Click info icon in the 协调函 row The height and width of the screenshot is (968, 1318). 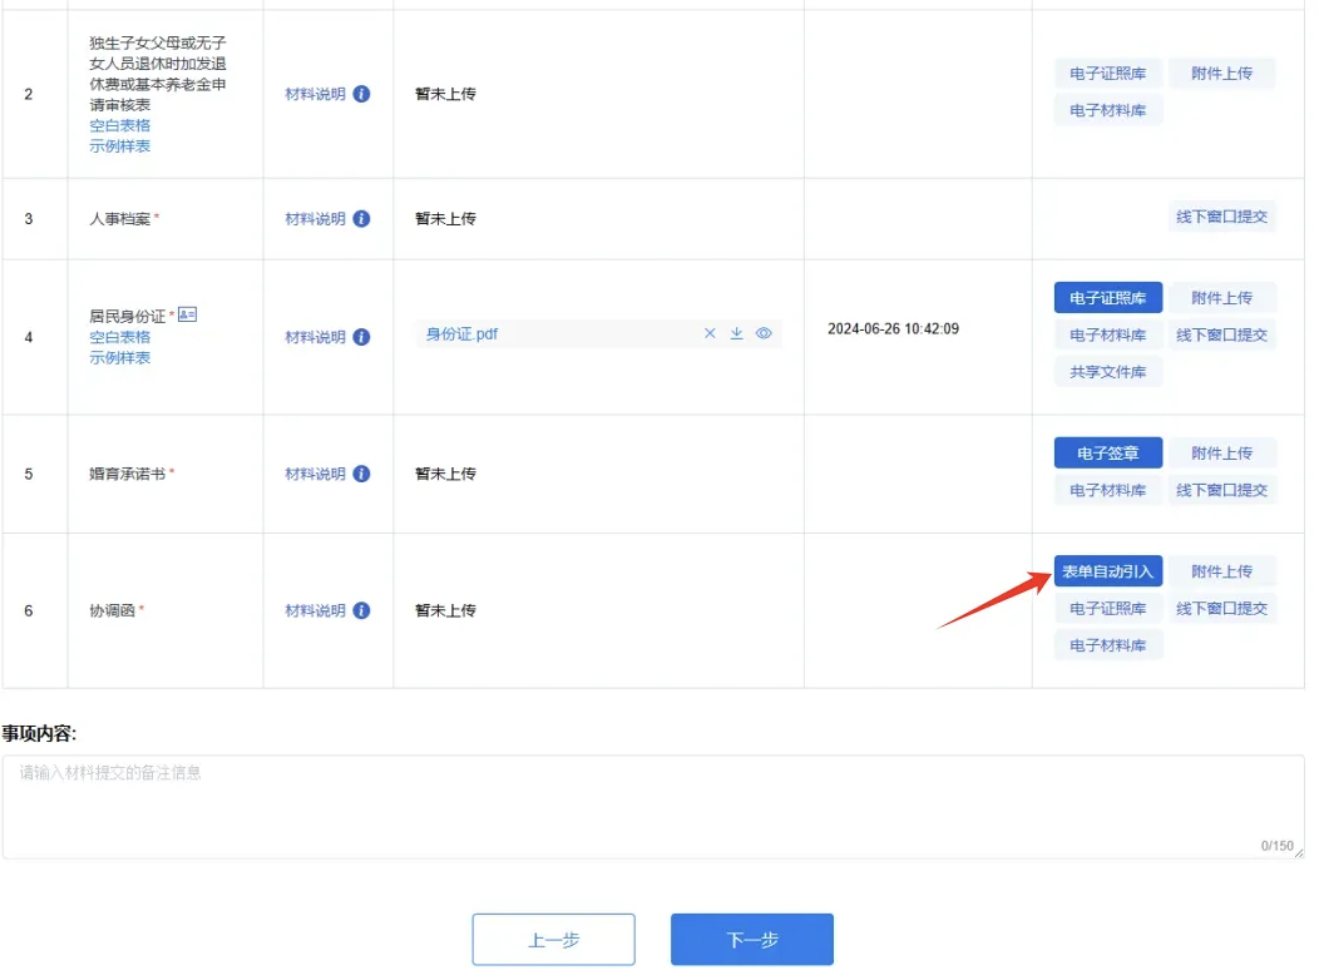(362, 611)
